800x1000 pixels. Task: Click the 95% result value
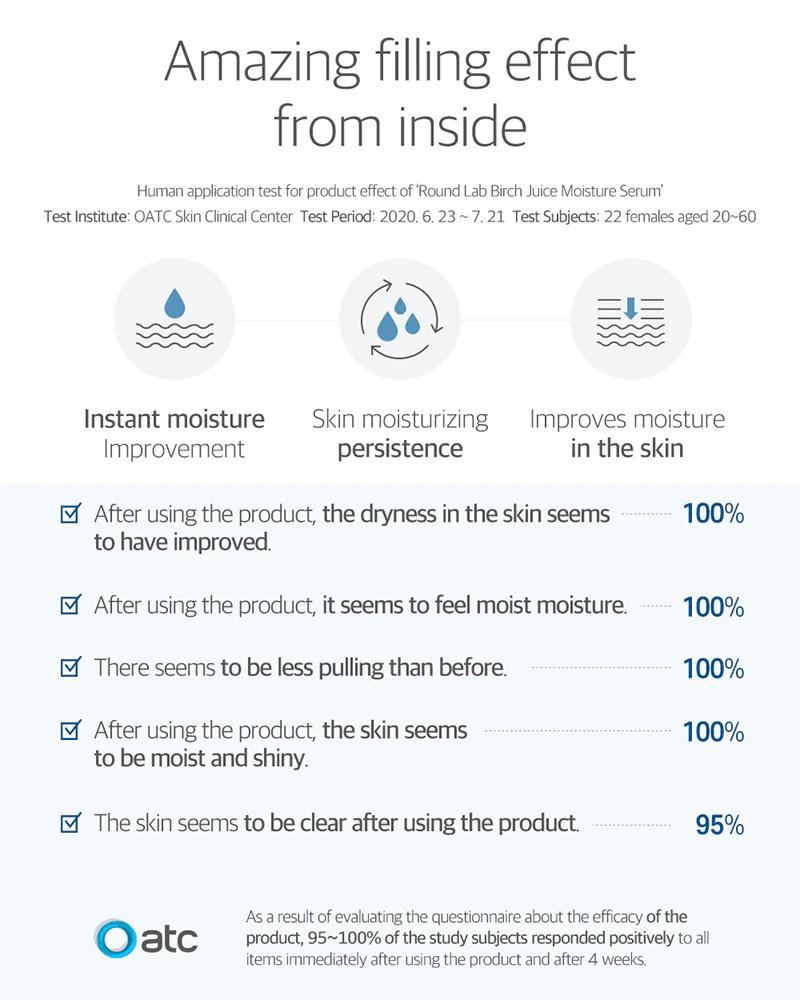coord(719,825)
